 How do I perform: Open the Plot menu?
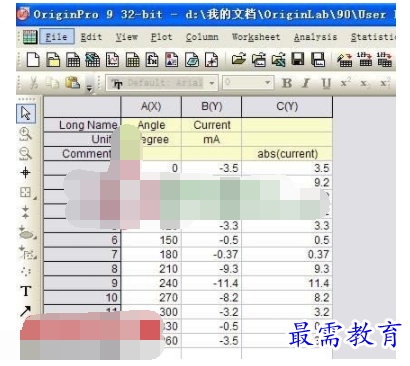(x=161, y=37)
